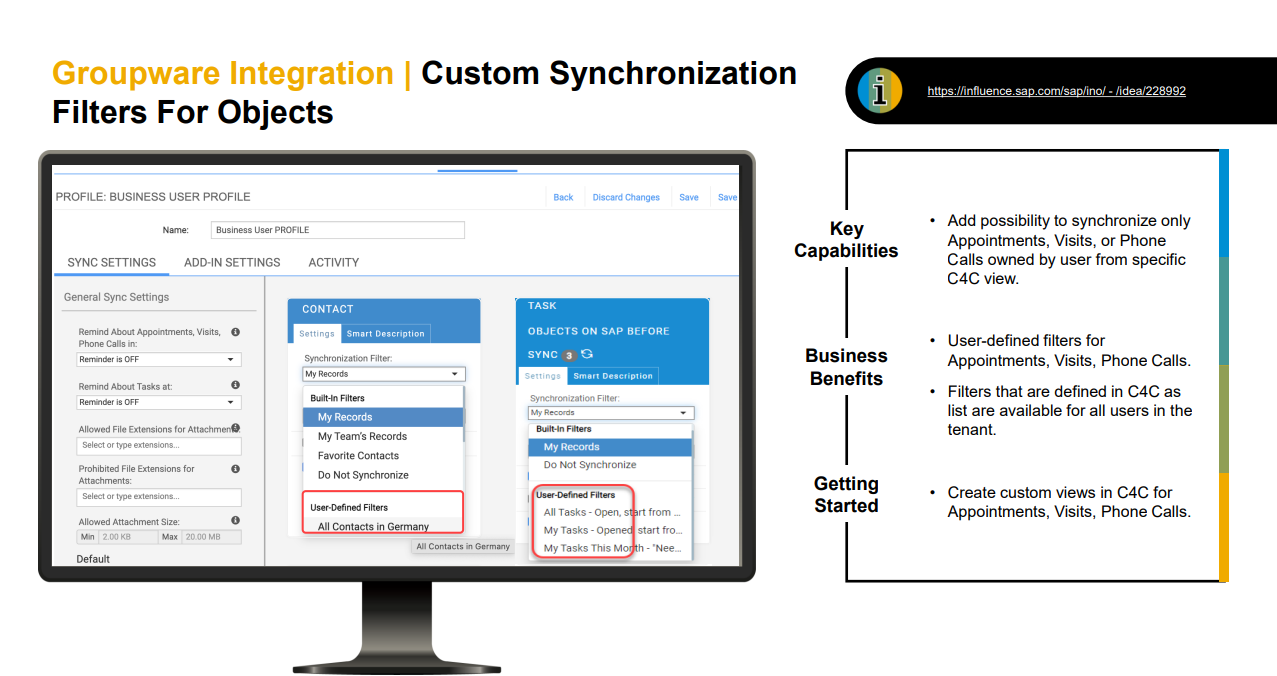Click the CONTACT card header
Screen dimensions: 1277x676
384,309
